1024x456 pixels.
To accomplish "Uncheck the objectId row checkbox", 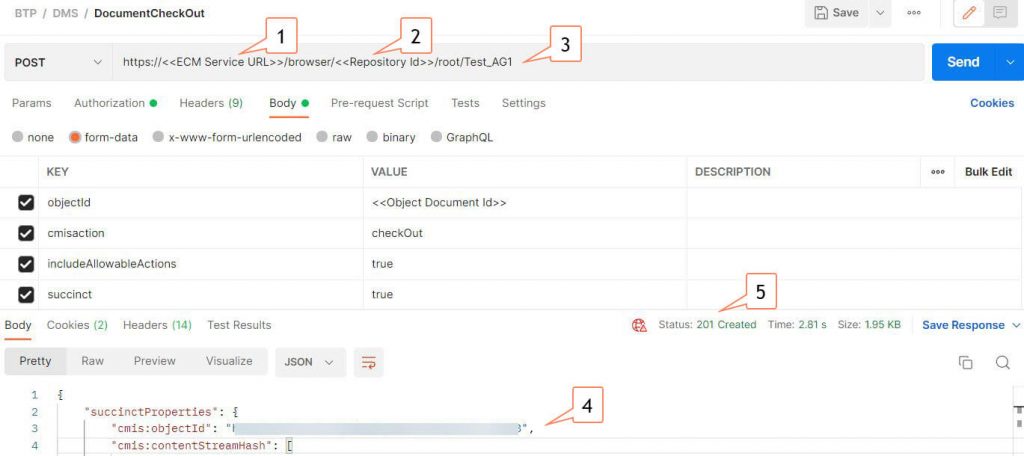I will click(x=25, y=203).
